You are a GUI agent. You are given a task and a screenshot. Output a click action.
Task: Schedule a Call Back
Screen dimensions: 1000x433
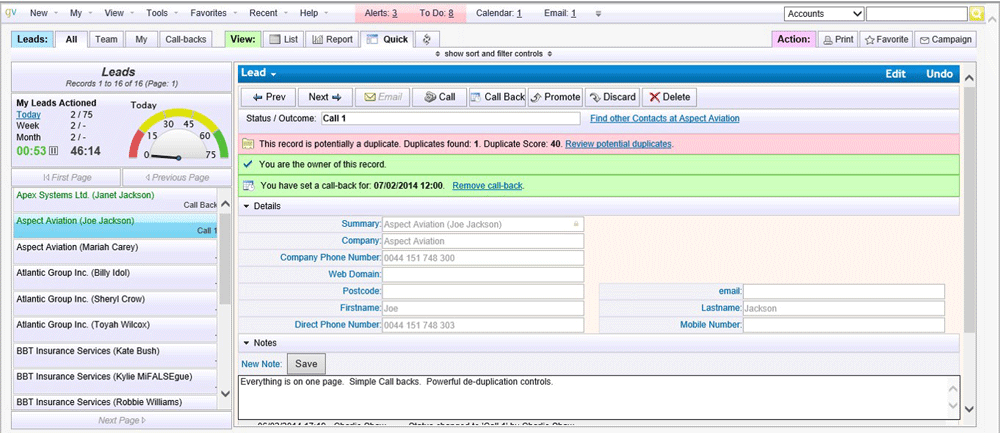click(497, 97)
